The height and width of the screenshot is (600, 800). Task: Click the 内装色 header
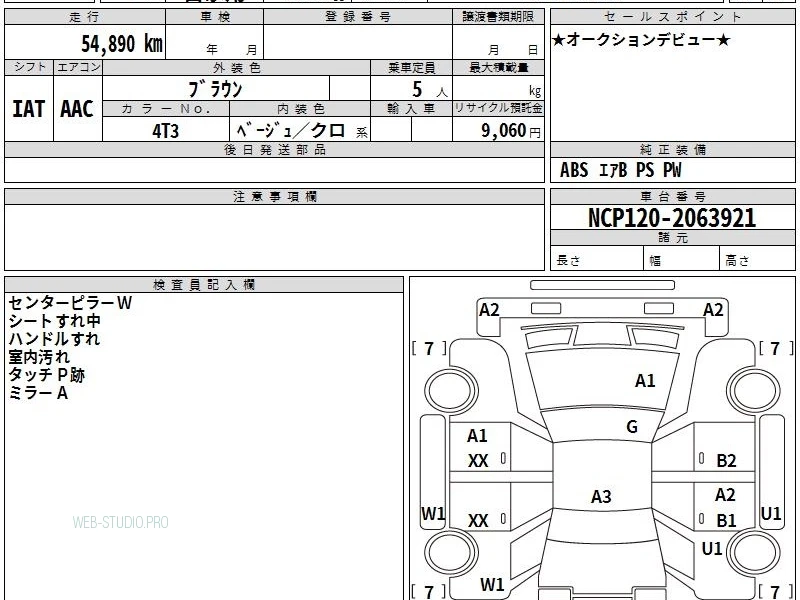pyautogui.click(x=300, y=109)
